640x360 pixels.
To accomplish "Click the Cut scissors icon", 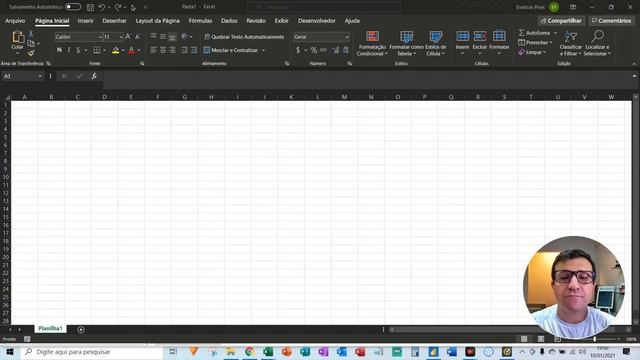I will coord(31,34).
